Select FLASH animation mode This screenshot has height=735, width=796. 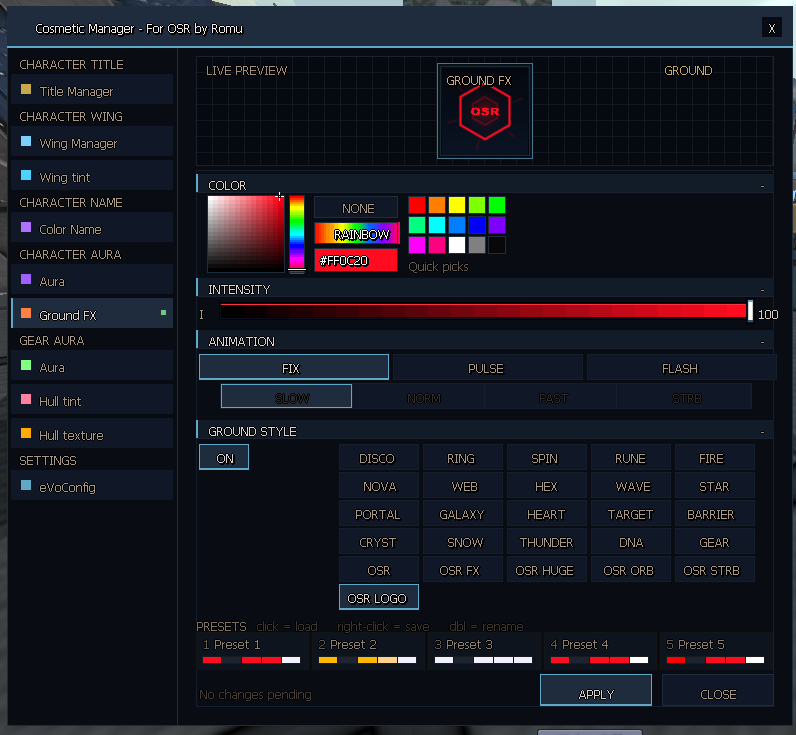tap(681, 368)
